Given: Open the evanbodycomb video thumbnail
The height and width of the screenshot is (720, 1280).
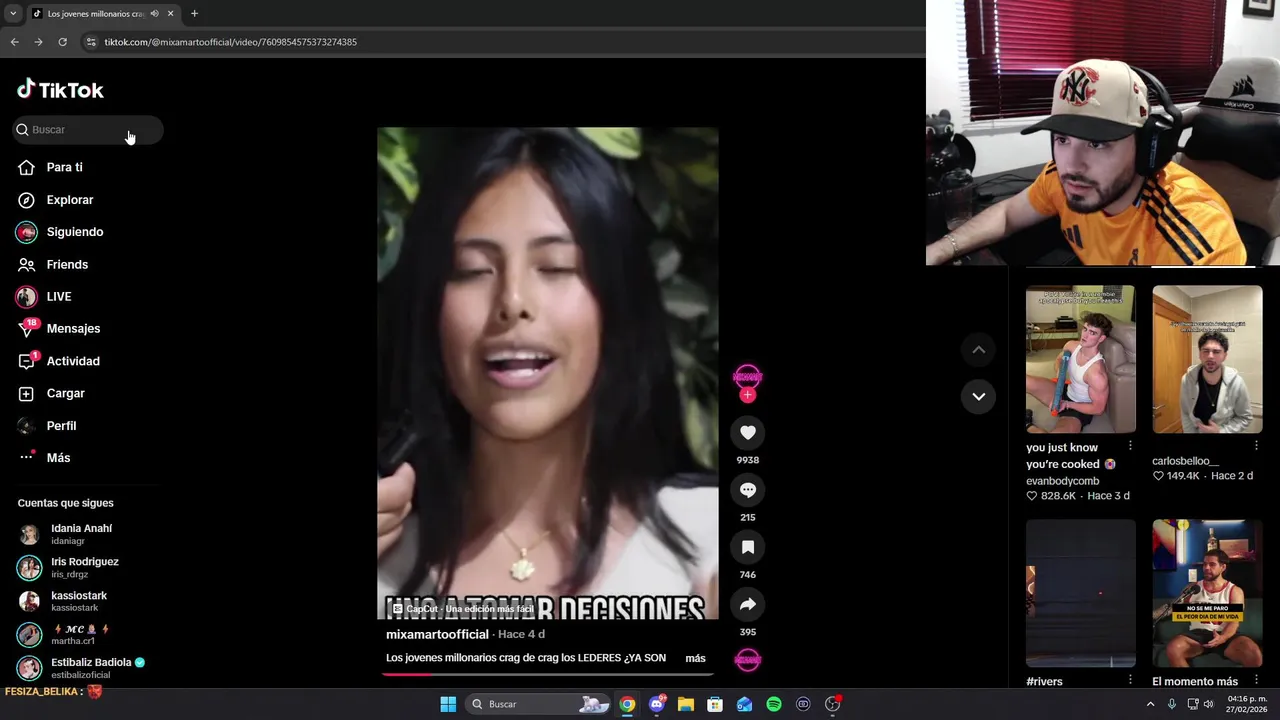Looking at the screenshot, I should 1080,359.
